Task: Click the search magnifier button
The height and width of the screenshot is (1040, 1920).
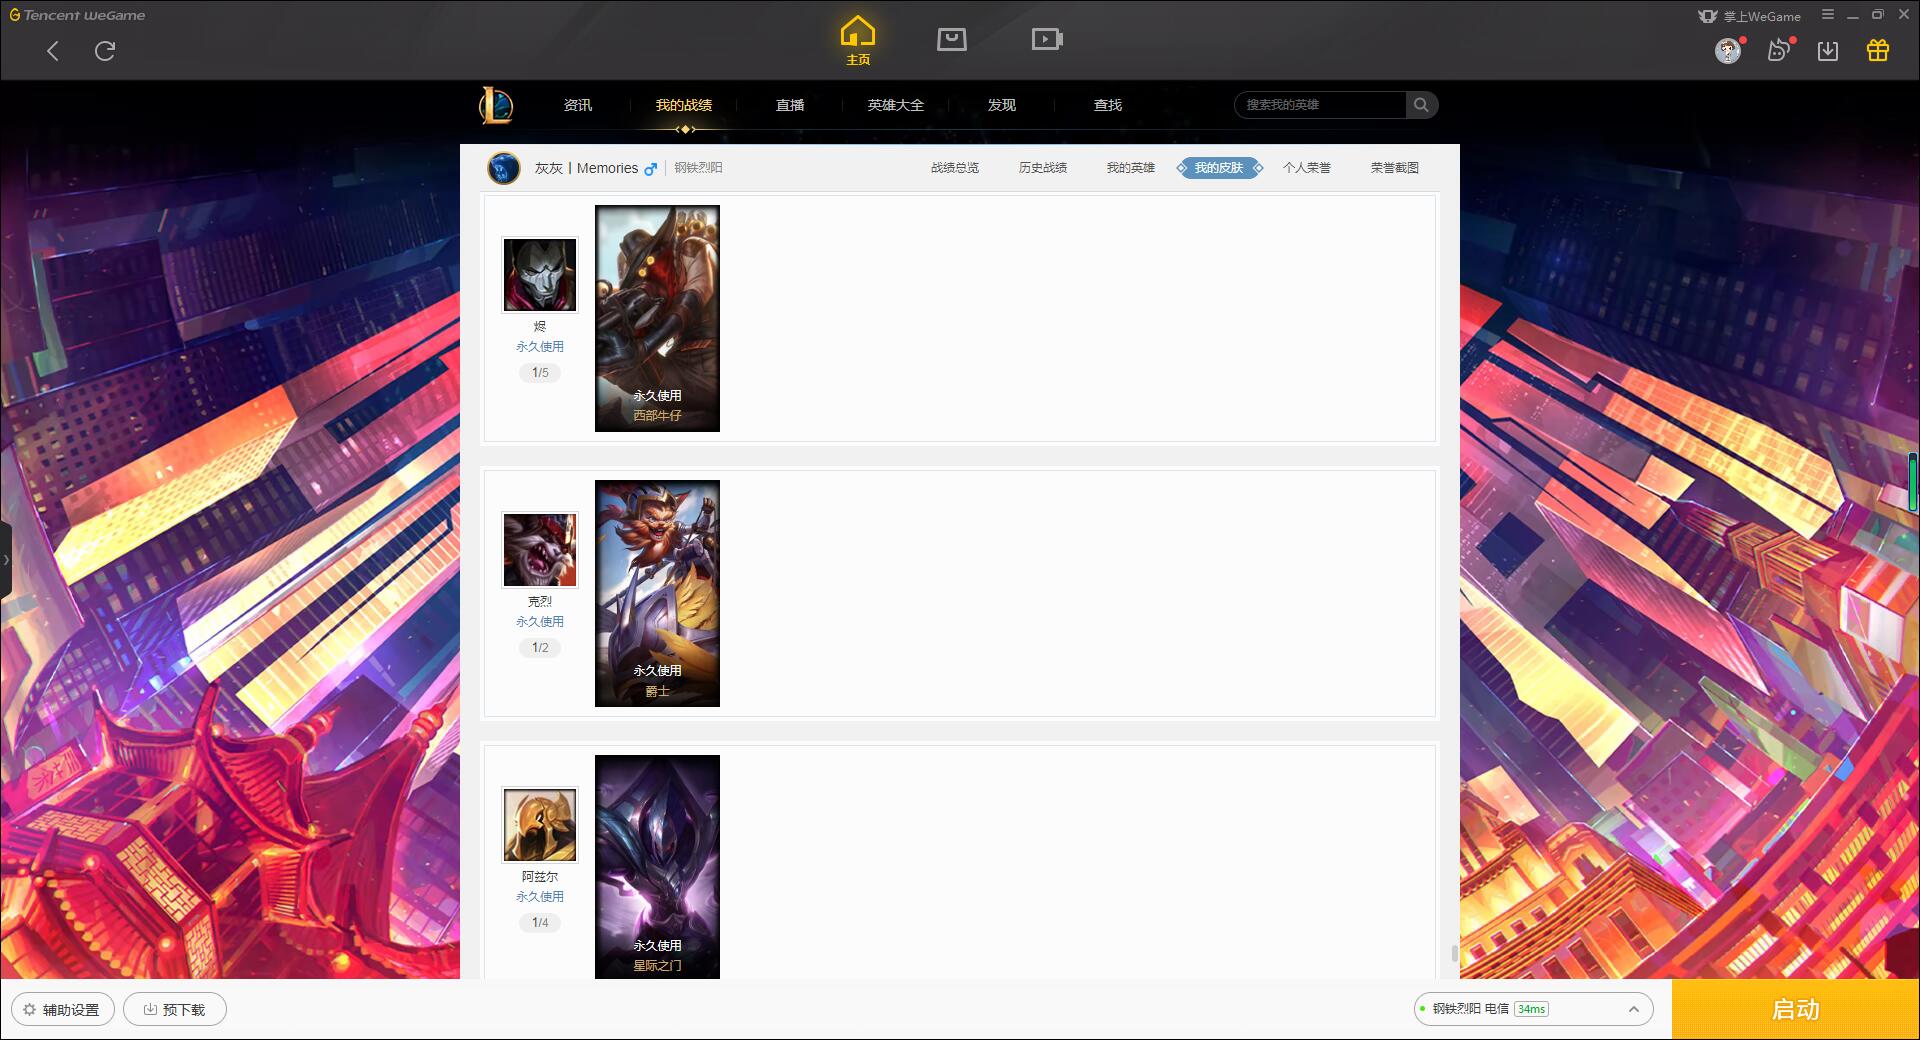Action: click(1421, 105)
